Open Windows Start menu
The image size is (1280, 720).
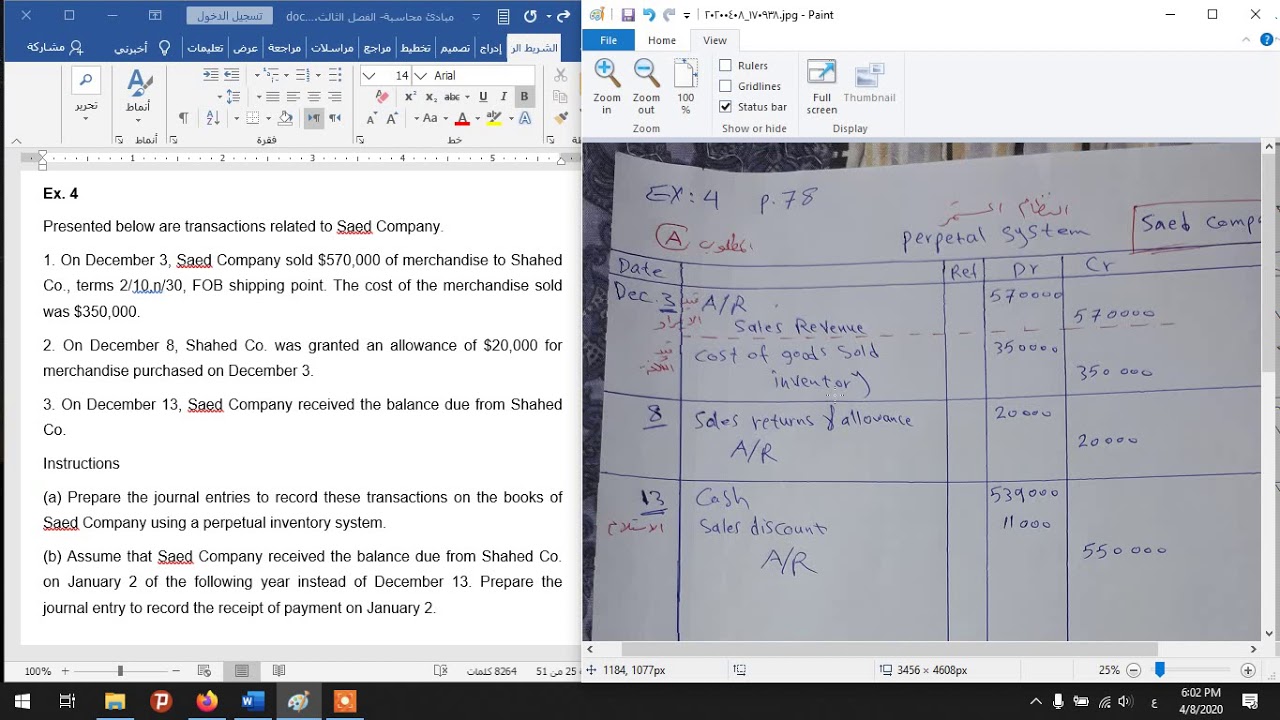[22, 702]
